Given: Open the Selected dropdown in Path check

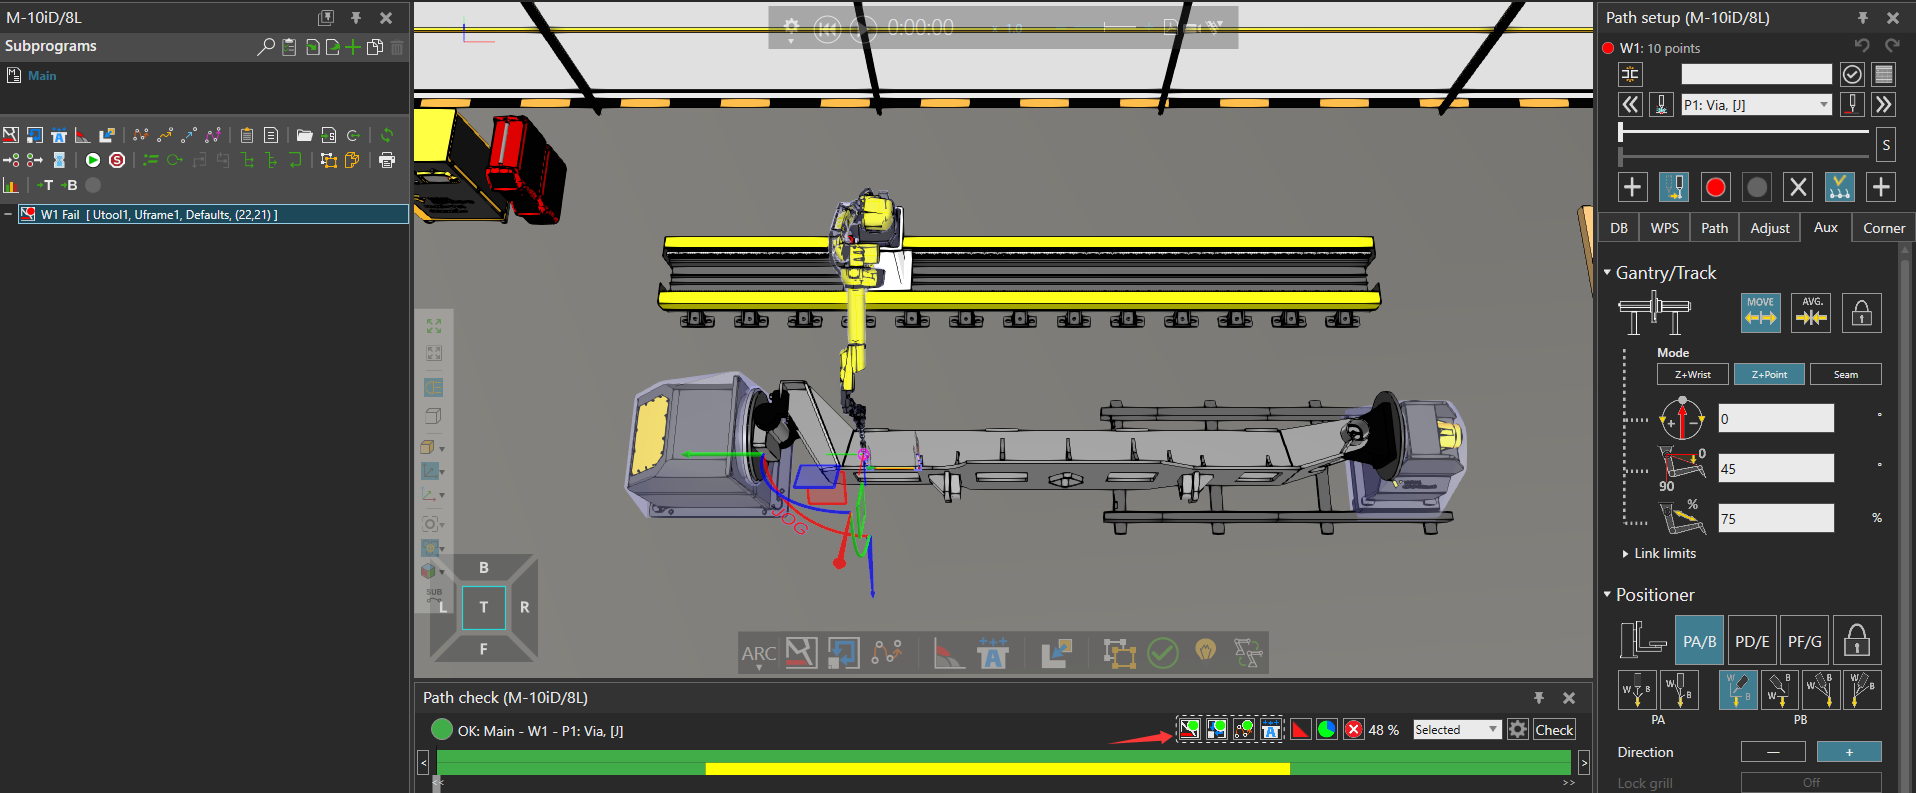Looking at the screenshot, I should point(1456,730).
